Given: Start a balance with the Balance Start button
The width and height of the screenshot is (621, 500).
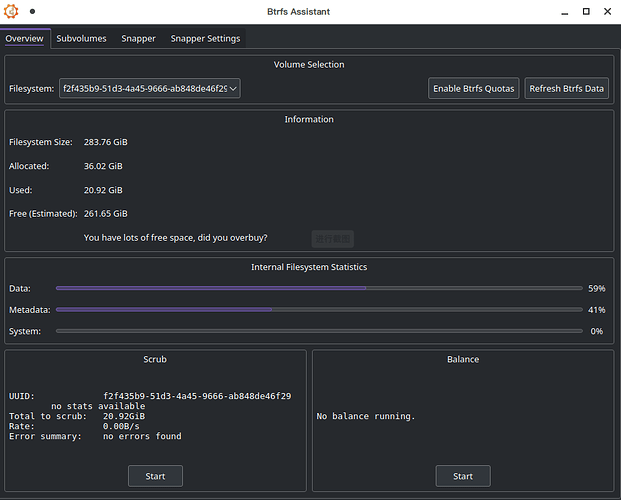Looking at the screenshot, I should point(463,476).
